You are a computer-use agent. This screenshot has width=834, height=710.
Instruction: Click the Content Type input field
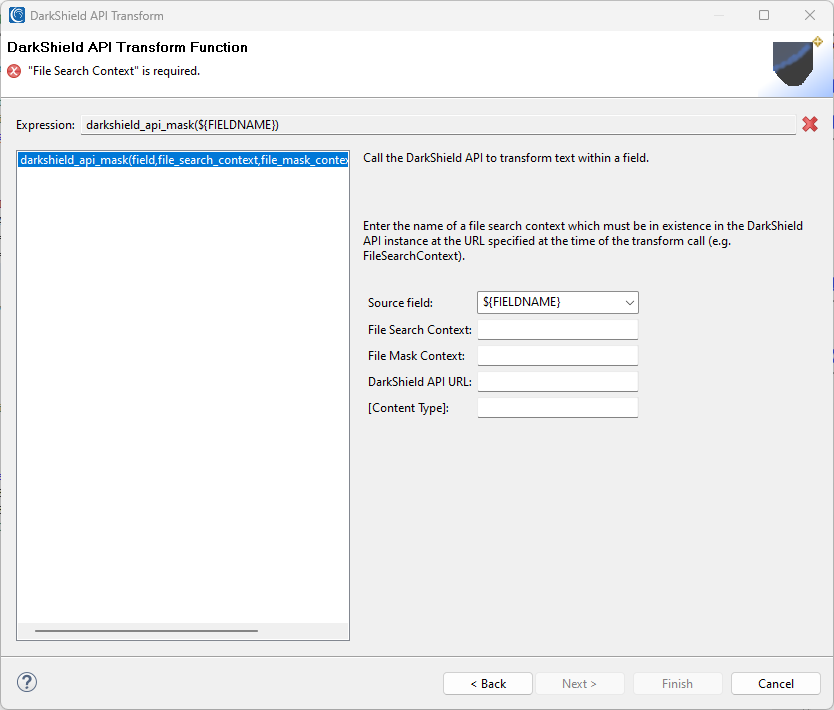557,407
